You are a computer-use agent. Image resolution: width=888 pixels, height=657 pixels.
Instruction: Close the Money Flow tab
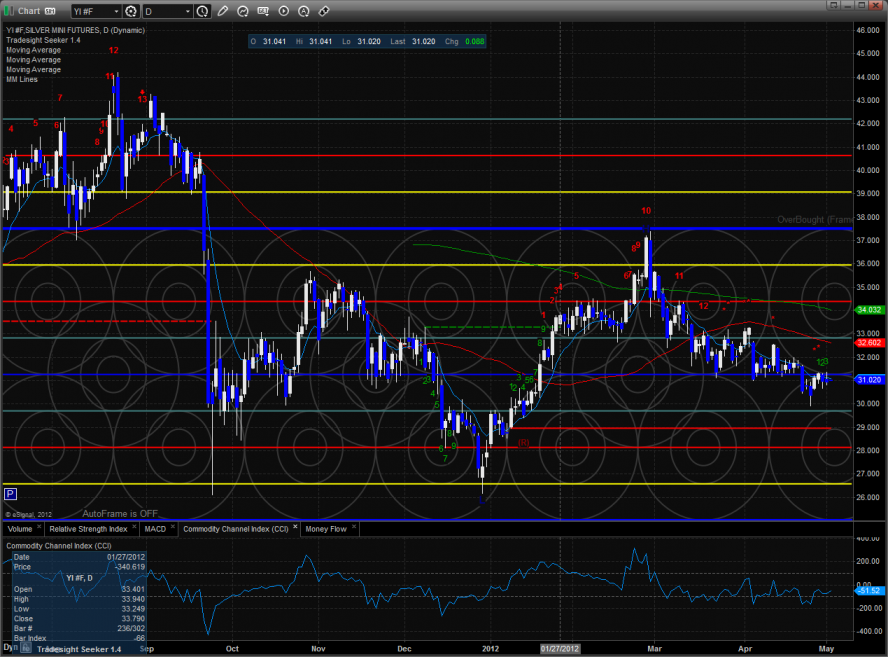pyautogui.click(x=354, y=527)
